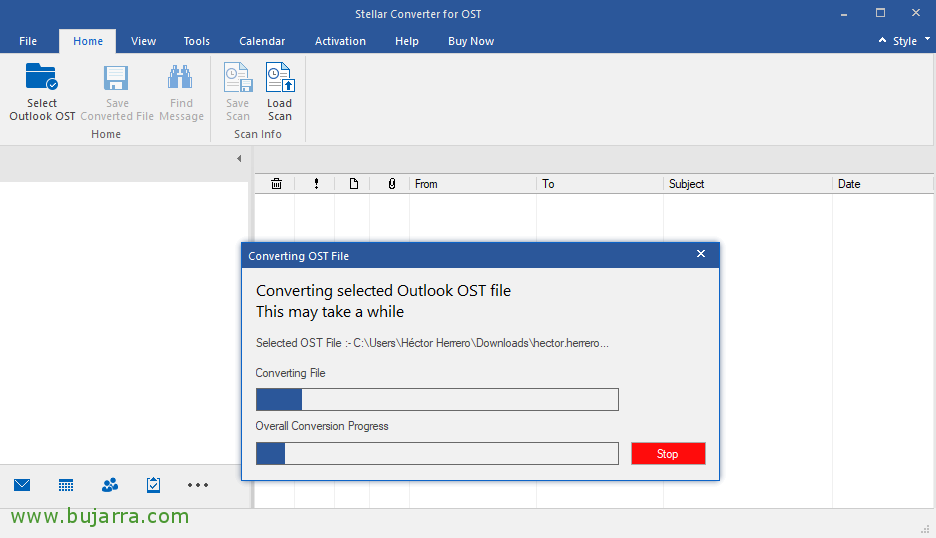Close the Converting OST File dialog
The image size is (936, 538).
(x=701, y=254)
